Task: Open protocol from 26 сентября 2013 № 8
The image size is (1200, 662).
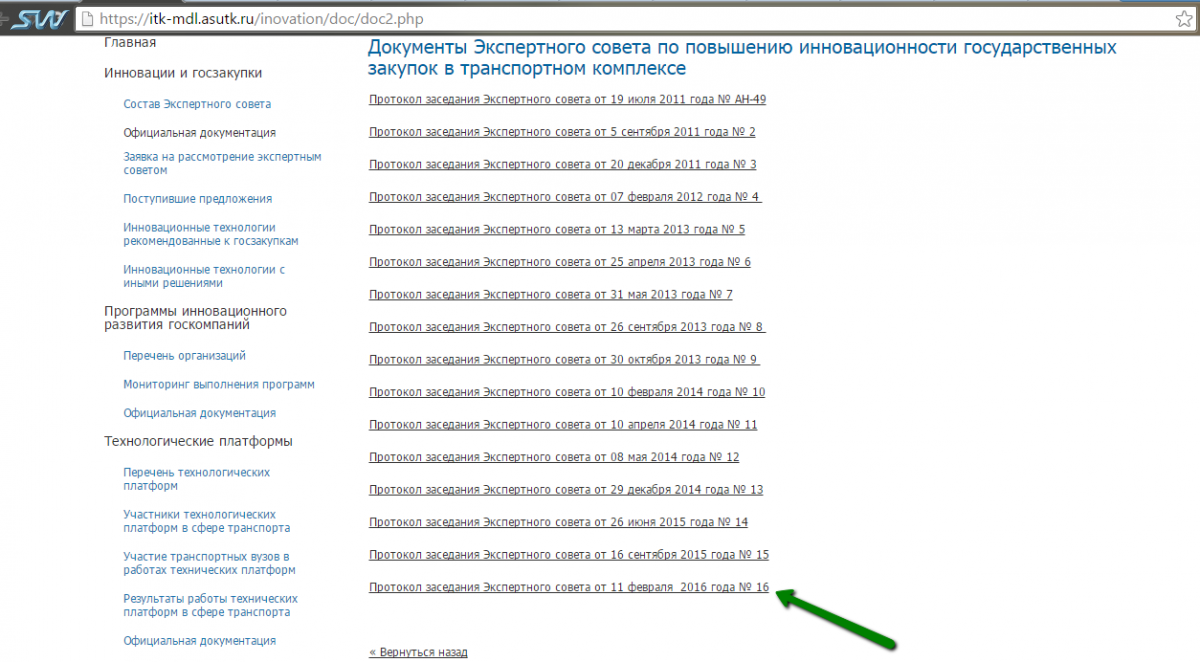Action: tap(566, 327)
